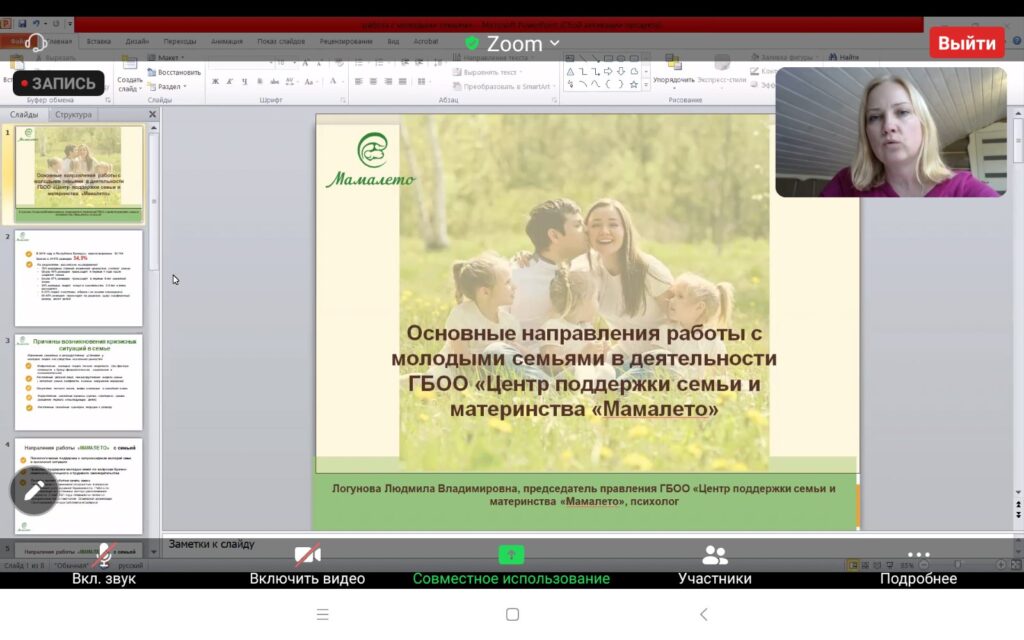Close the slides thumbnail pane
Viewport: 1024px width, 640px height.
152,114
